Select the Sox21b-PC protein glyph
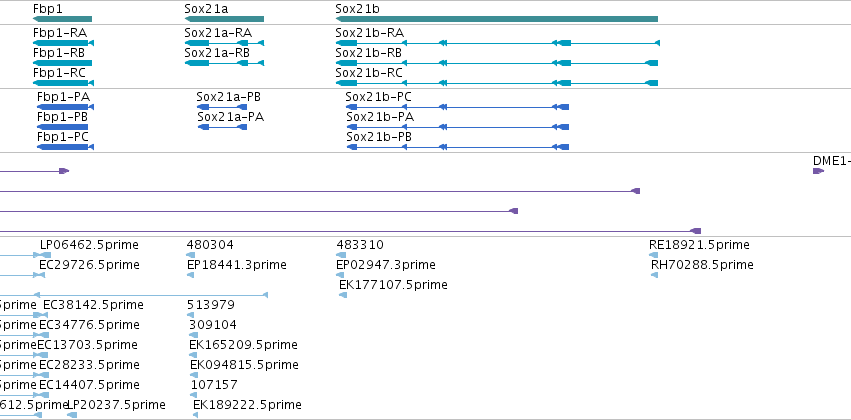 point(458,107)
